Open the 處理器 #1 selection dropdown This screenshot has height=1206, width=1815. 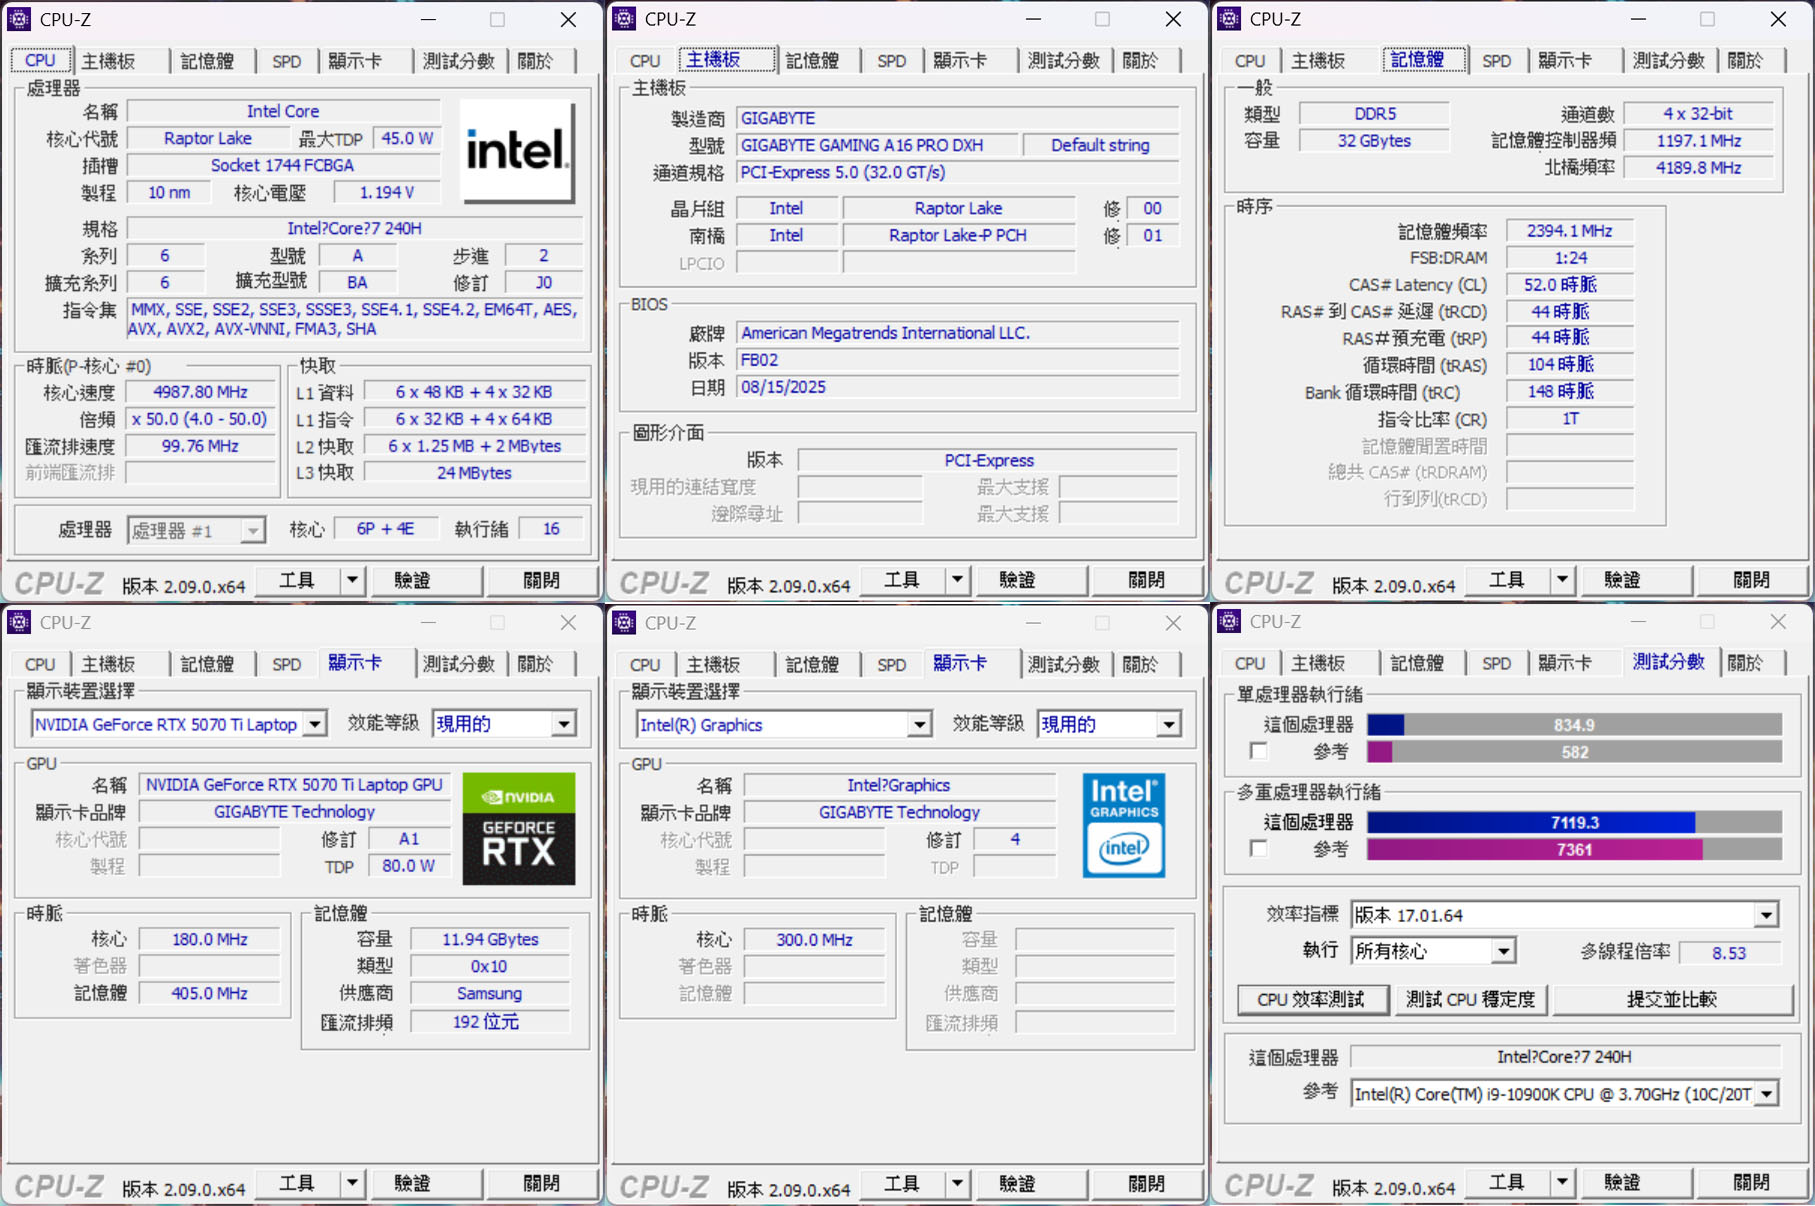pyautogui.click(x=254, y=530)
